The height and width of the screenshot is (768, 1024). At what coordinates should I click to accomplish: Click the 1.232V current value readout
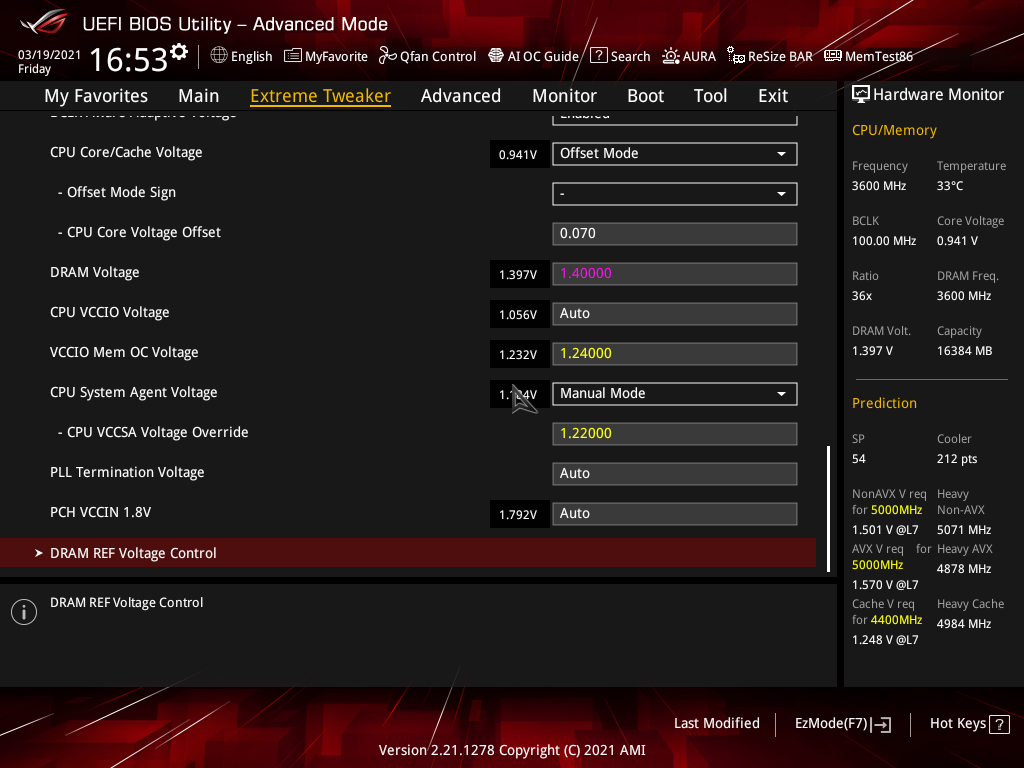pos(519,354)
